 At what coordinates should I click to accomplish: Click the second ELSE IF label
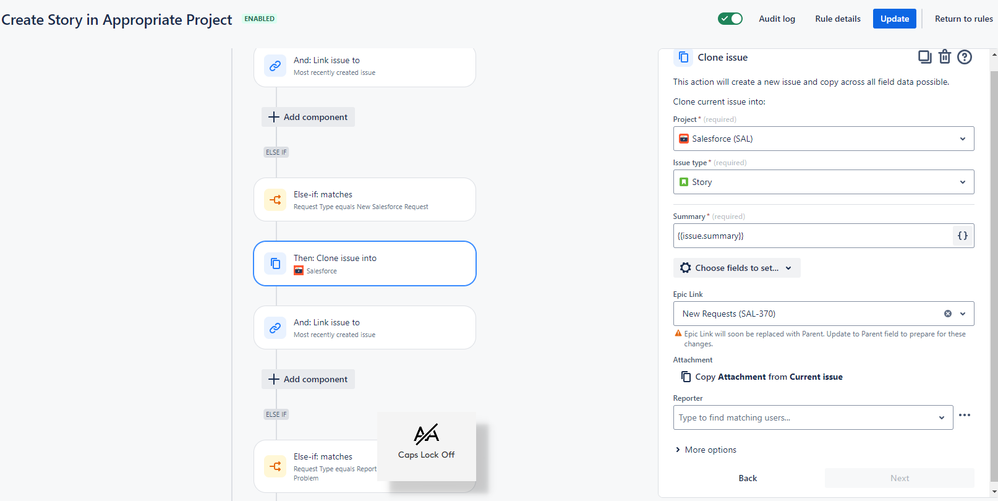[x=276, y=414]
